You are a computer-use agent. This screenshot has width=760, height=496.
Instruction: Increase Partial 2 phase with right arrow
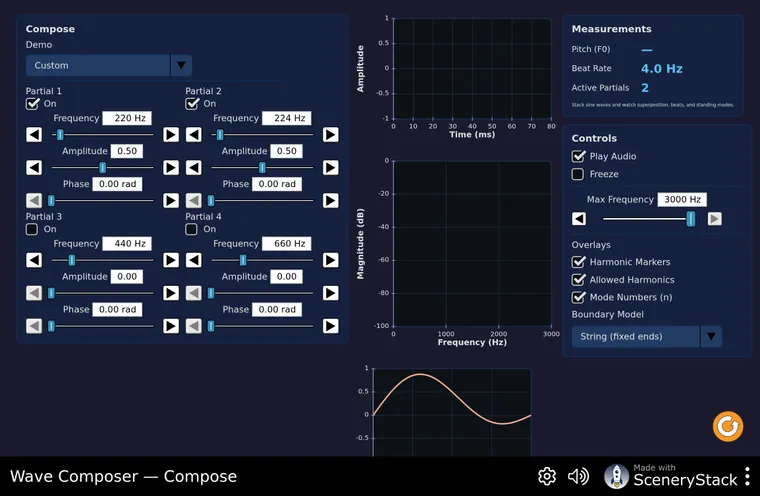point(331,201)
